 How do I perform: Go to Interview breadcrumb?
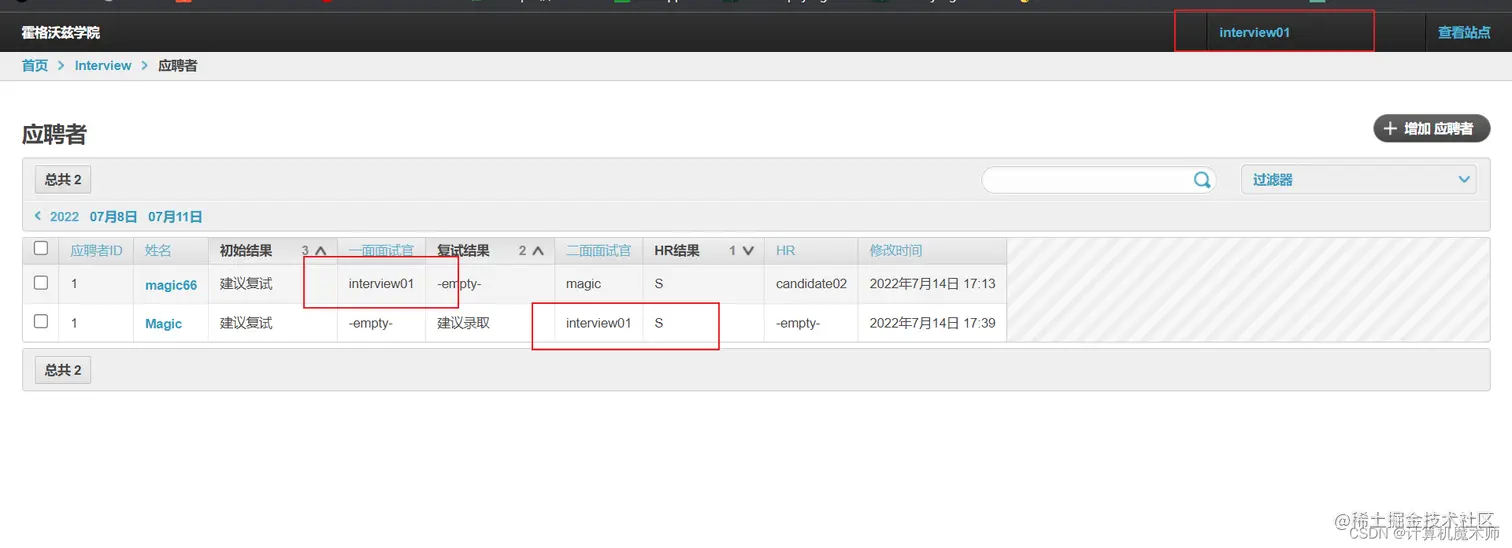pyautogui.click(x=103, y=65)
